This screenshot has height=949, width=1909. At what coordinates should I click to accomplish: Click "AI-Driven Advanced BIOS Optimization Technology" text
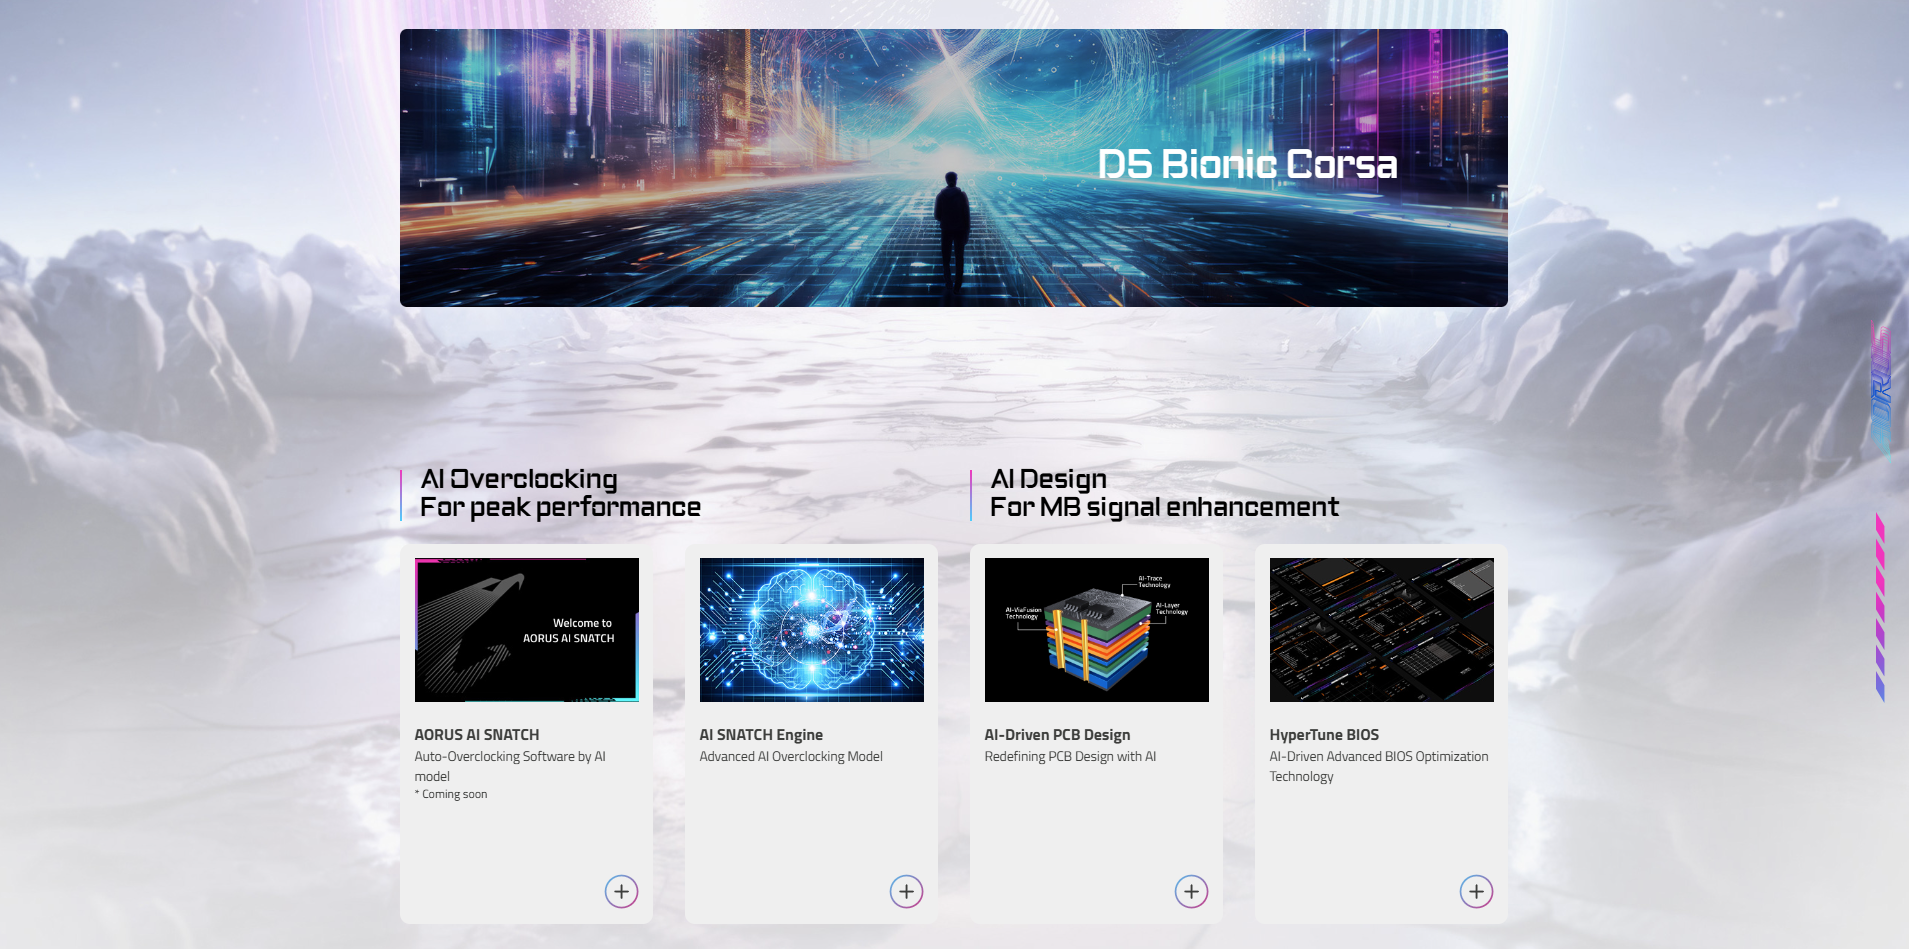pyautogui.click(x=1379, y=766)
